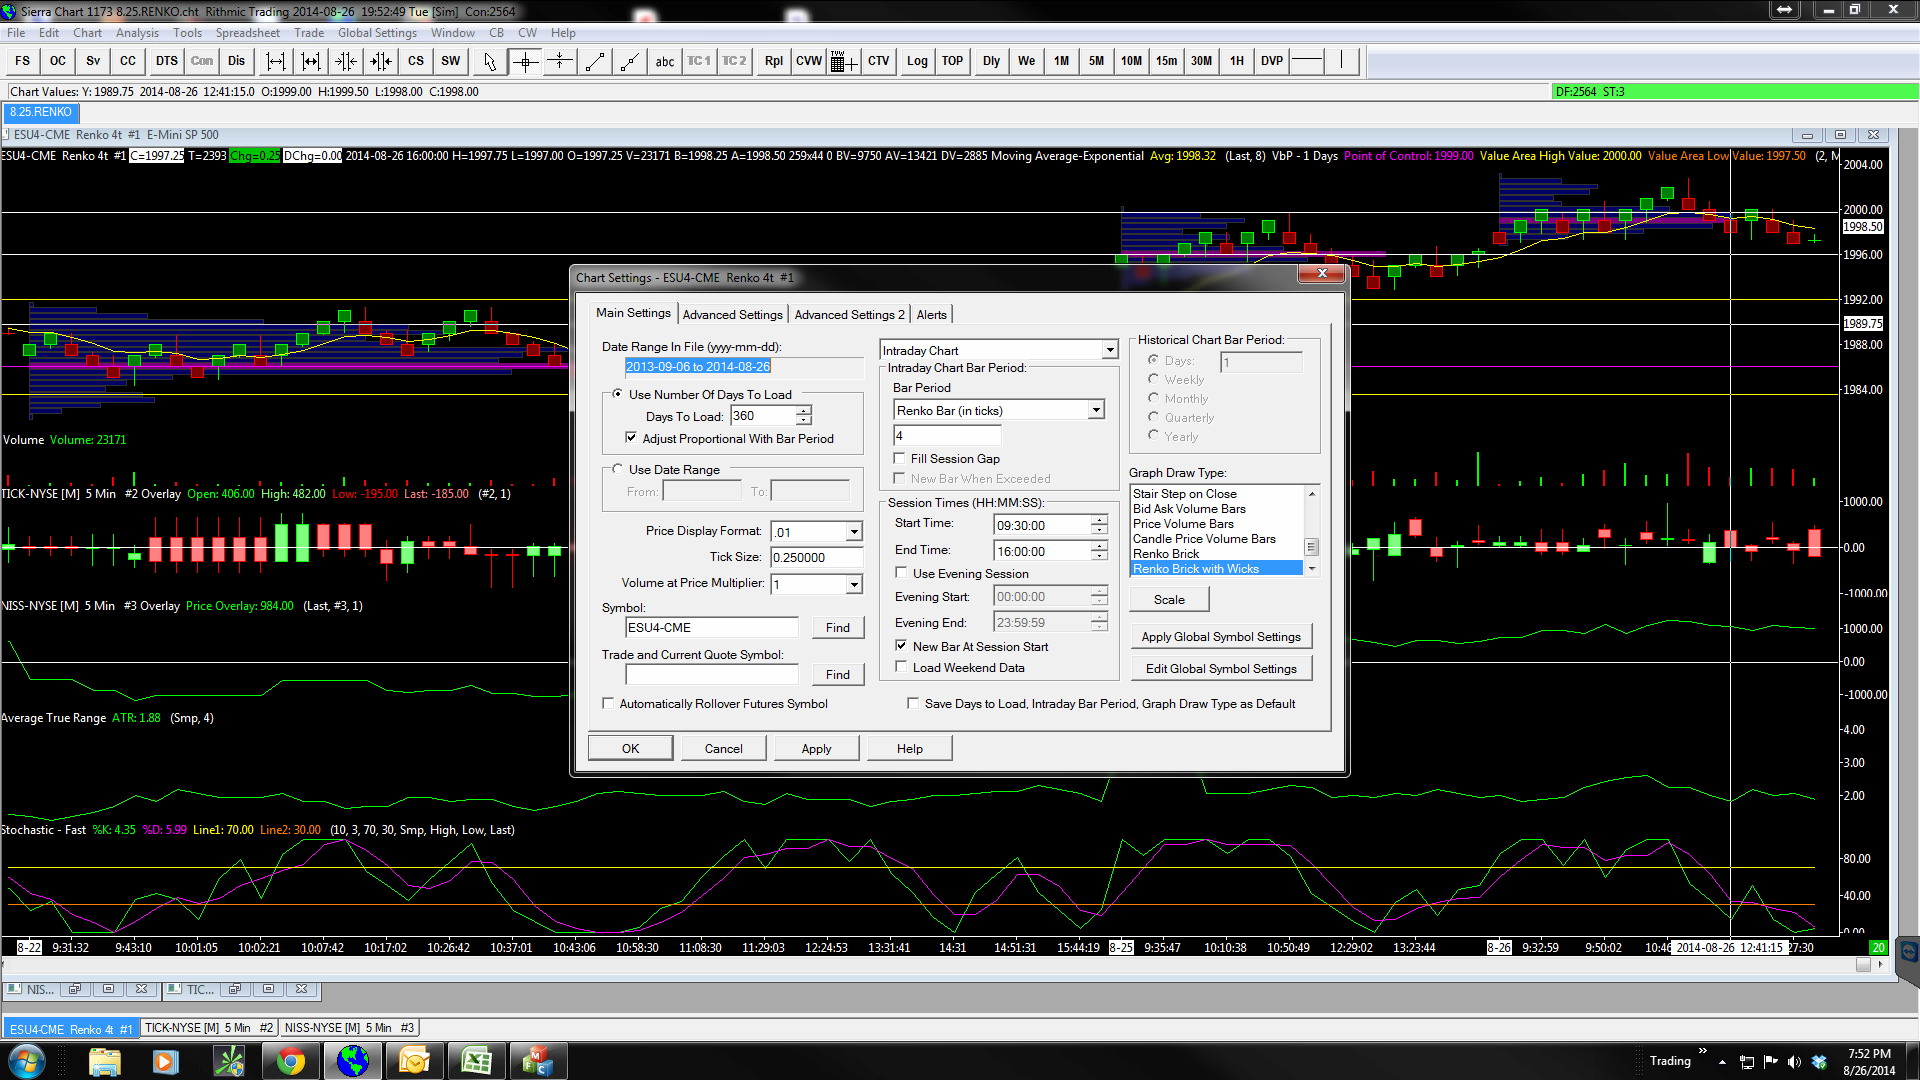Open the Price Display Format dropdown
Screen dimensions: 1920x1080
click(x=854, y=532)
